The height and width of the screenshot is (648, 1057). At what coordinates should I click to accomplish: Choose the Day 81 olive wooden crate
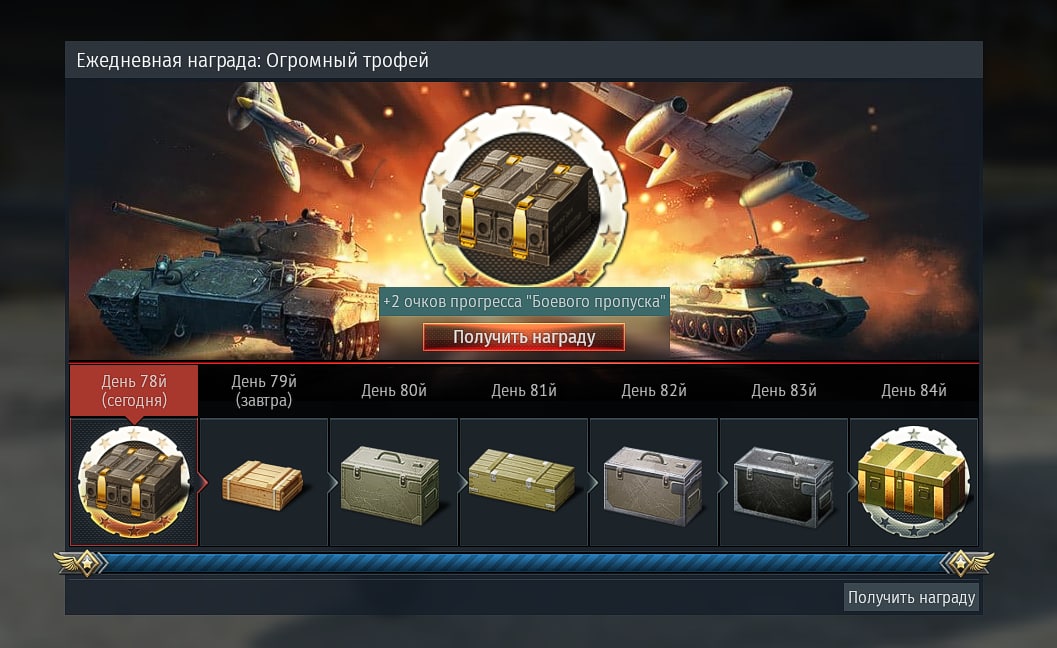(522, 480)
